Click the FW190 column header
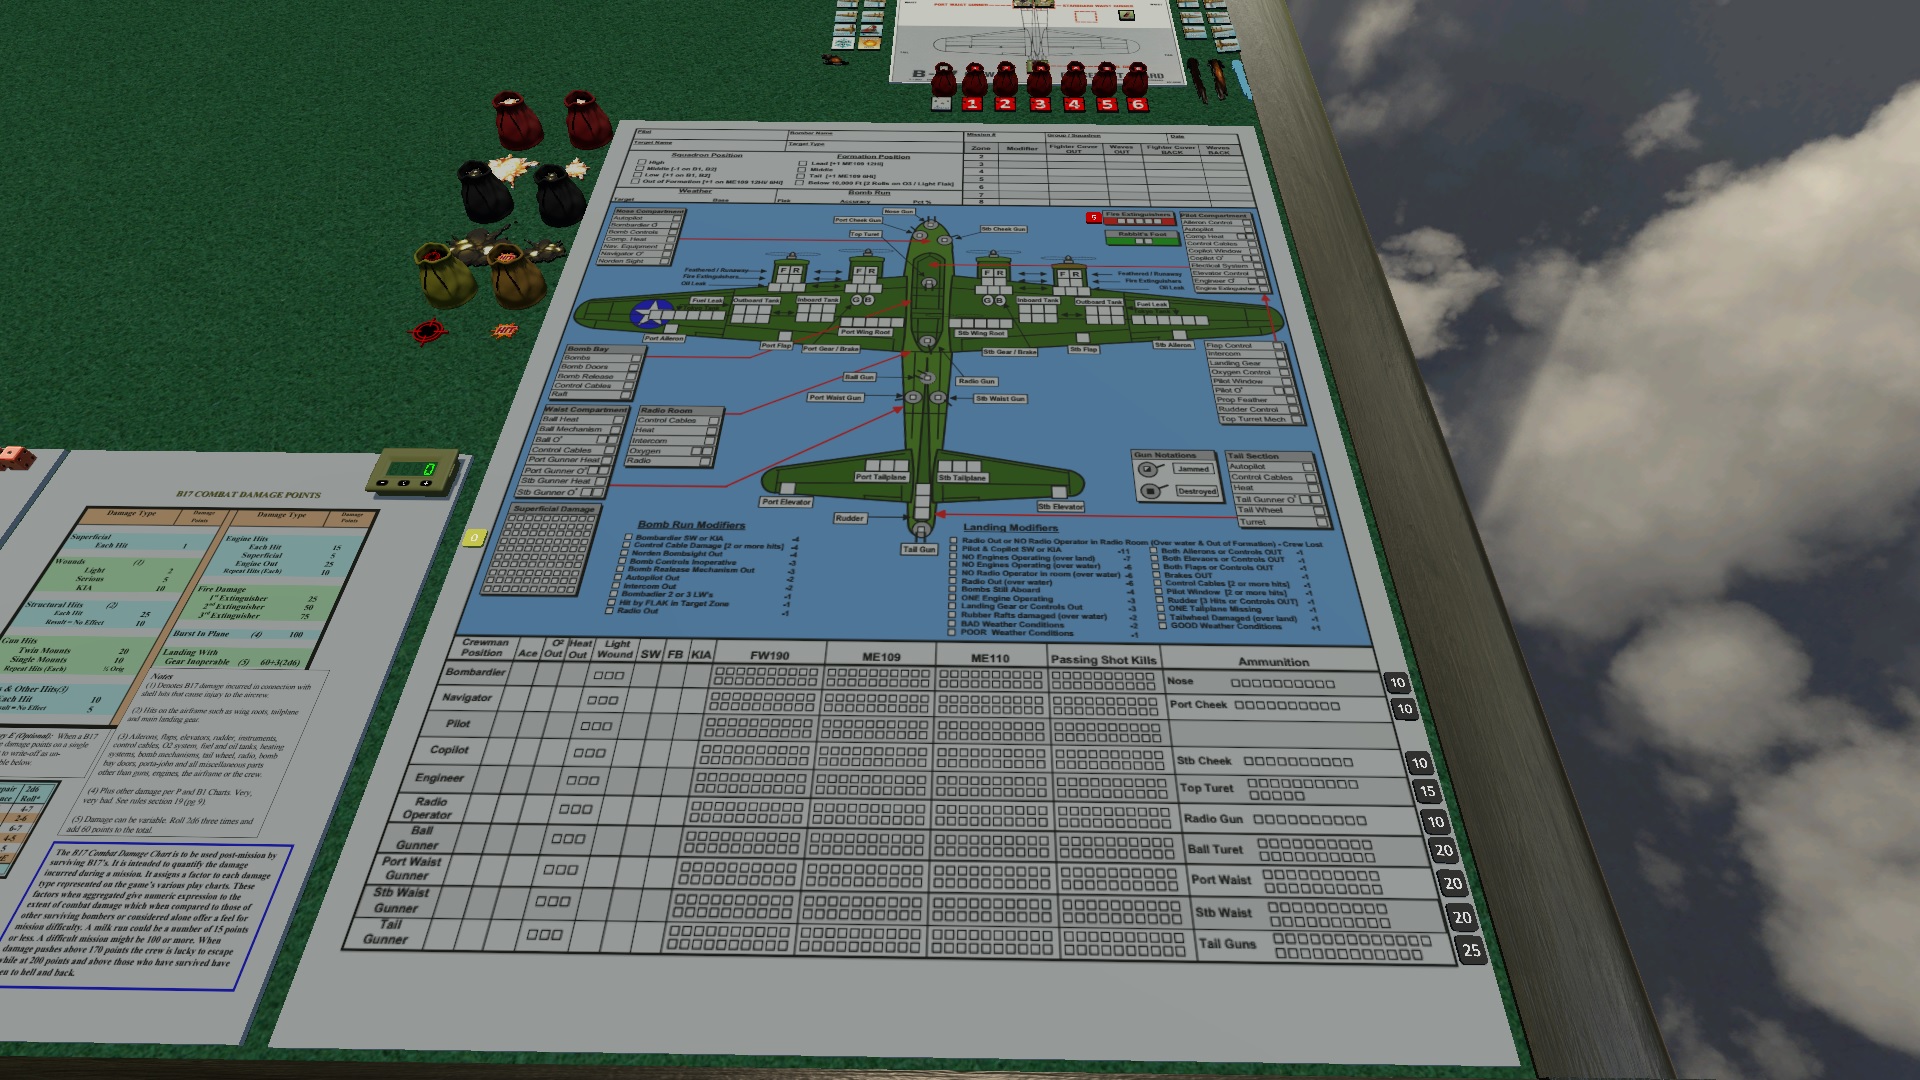 (x=770, y=656)
